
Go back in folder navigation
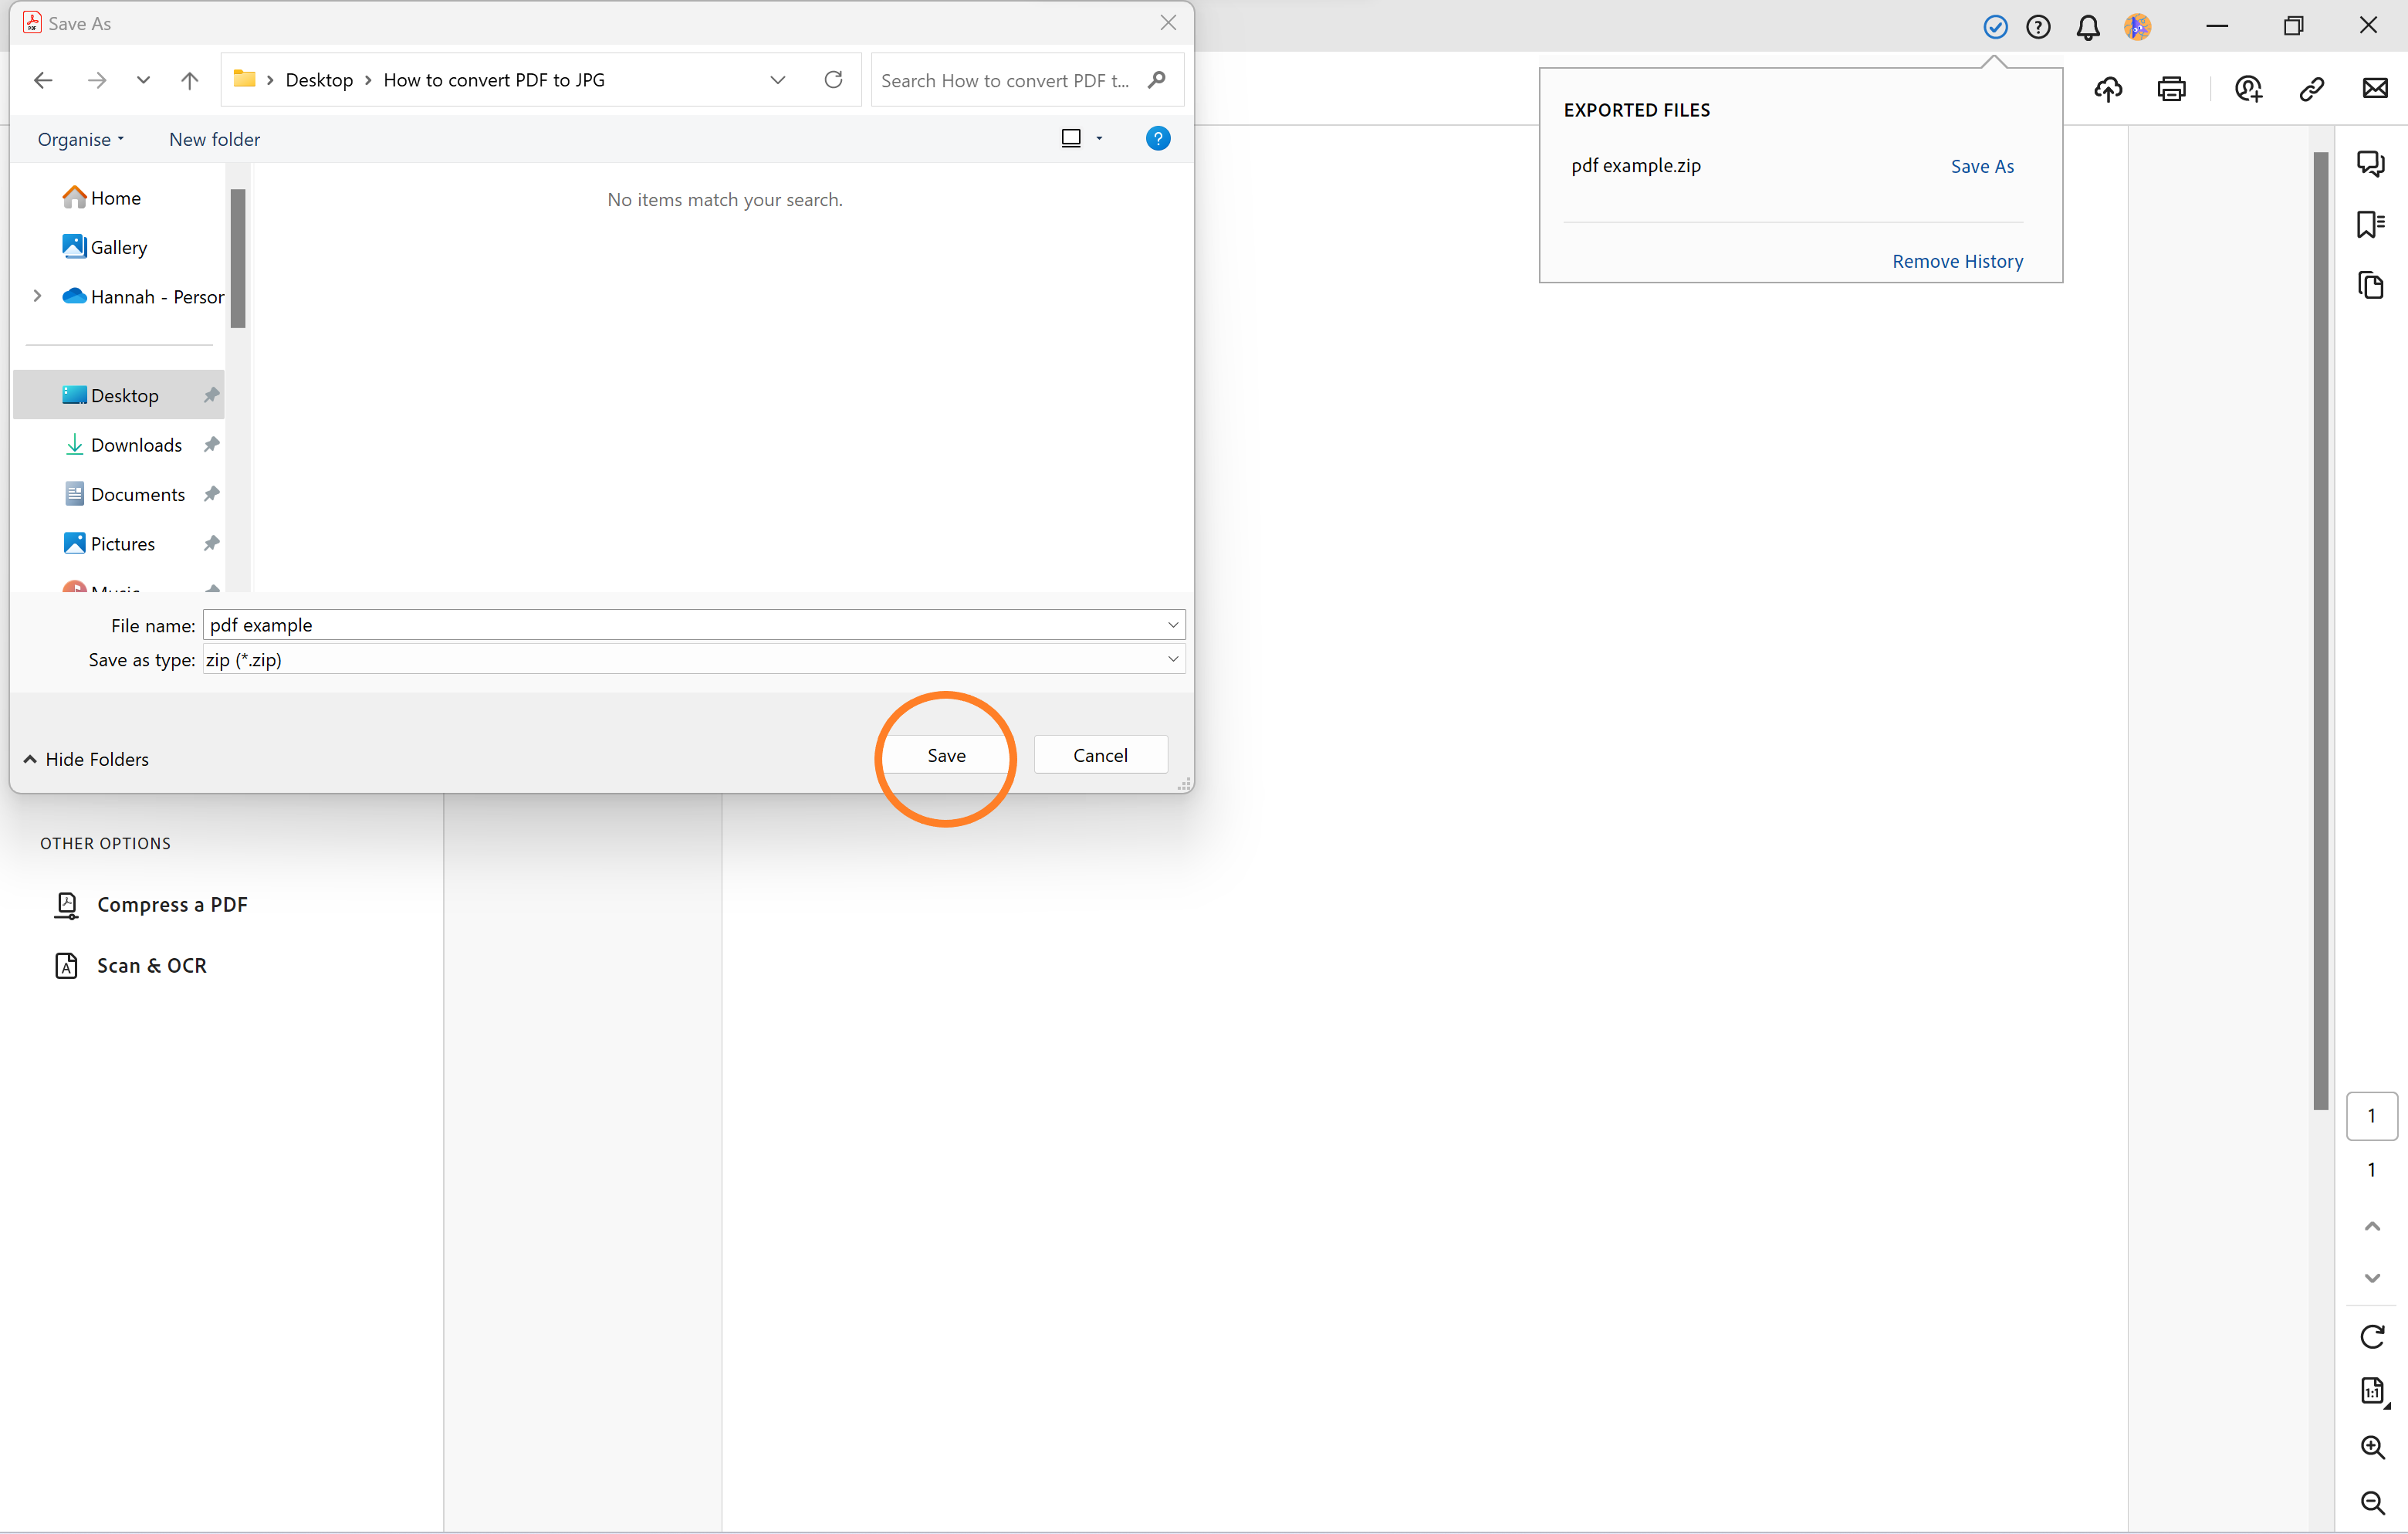coord(43,80)
